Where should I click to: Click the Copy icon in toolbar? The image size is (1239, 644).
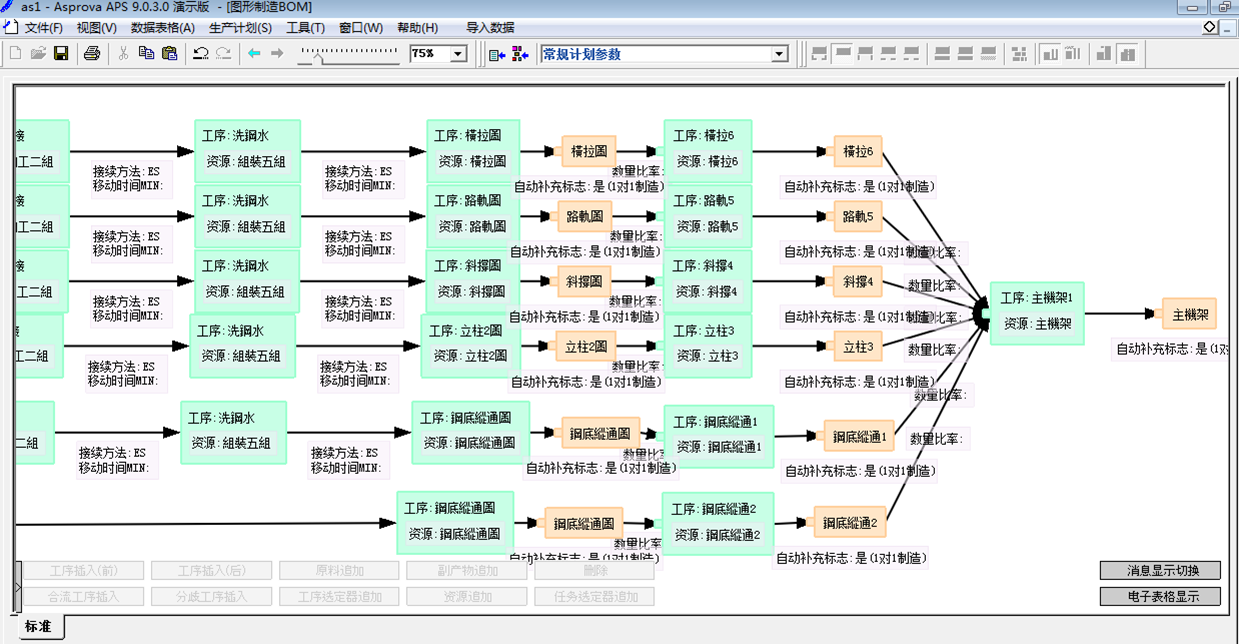pyautogui.click(x=146, y=53)
